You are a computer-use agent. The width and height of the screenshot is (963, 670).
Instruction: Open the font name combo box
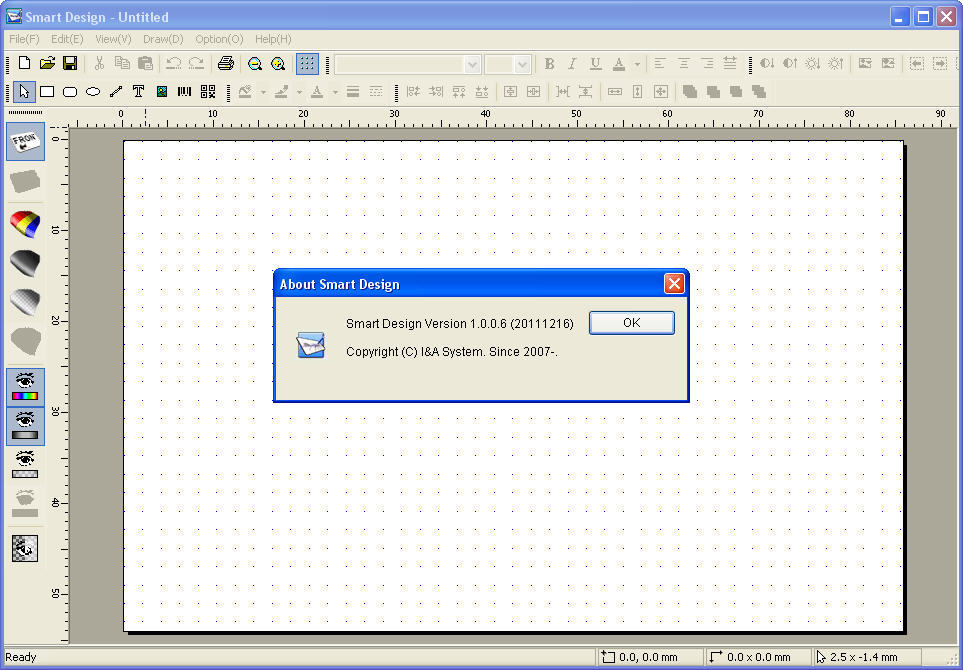coord(408,64)
